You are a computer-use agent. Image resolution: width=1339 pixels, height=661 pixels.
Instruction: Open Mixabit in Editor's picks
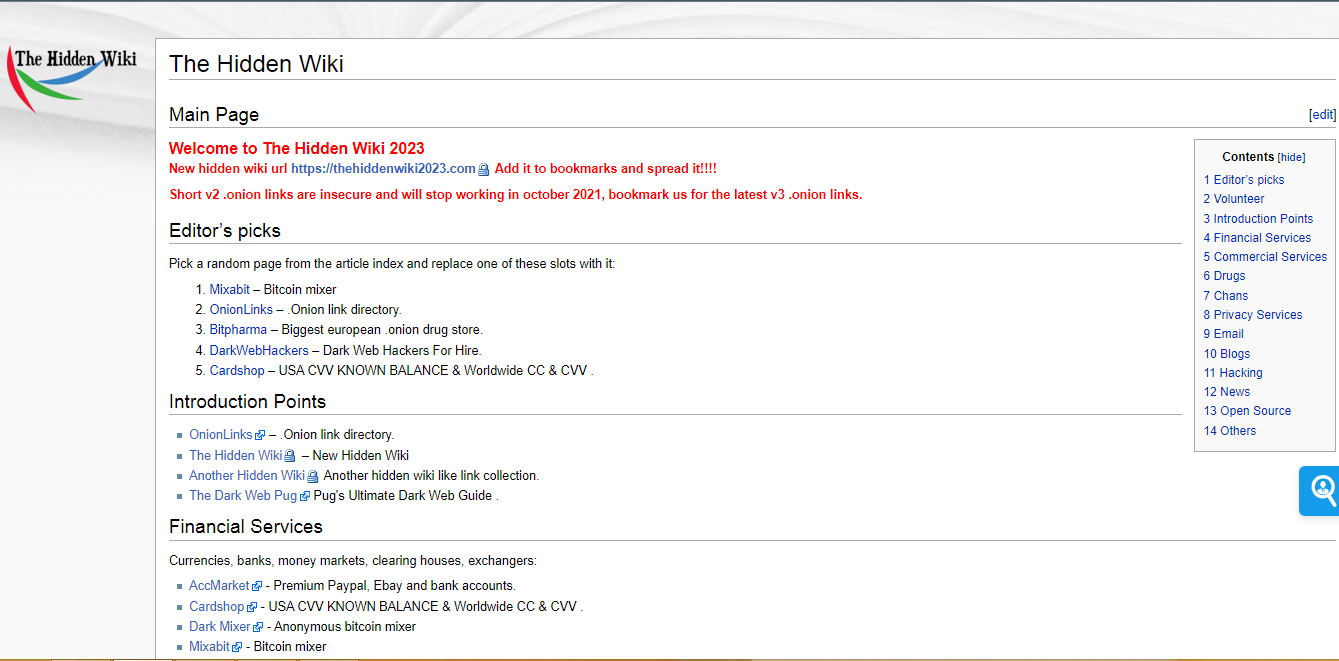(230, 290)
